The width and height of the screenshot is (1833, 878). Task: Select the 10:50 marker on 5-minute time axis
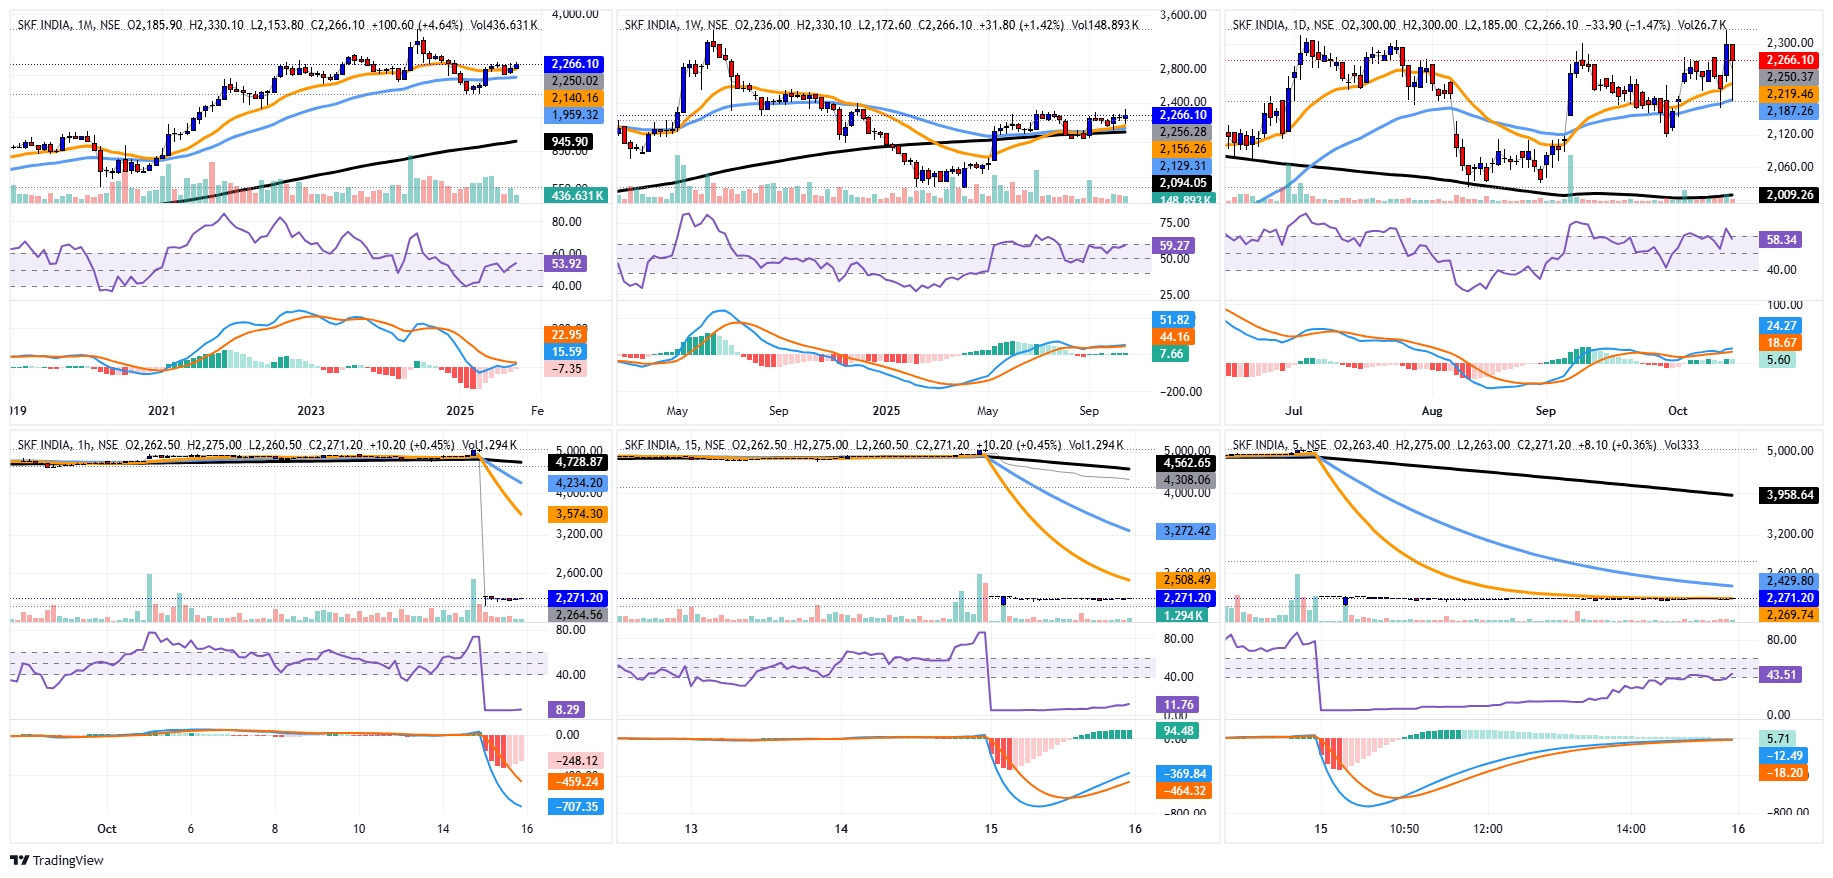(x=1404, y=829)
